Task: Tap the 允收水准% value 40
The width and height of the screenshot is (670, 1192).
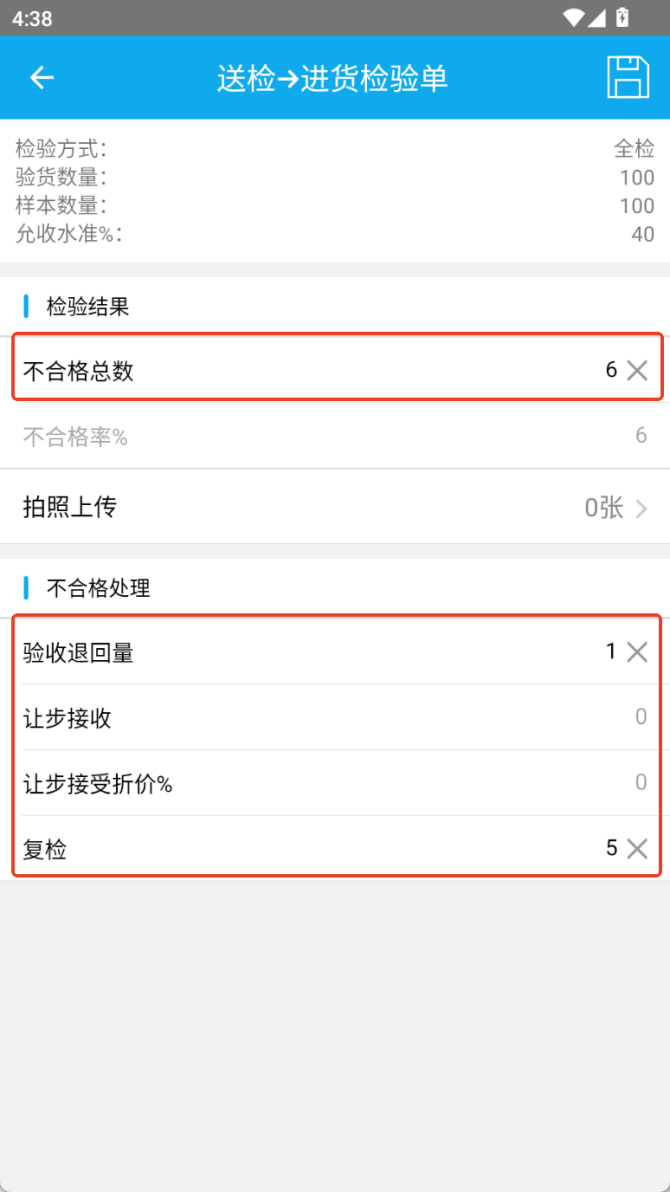Action: click(642, 234)
